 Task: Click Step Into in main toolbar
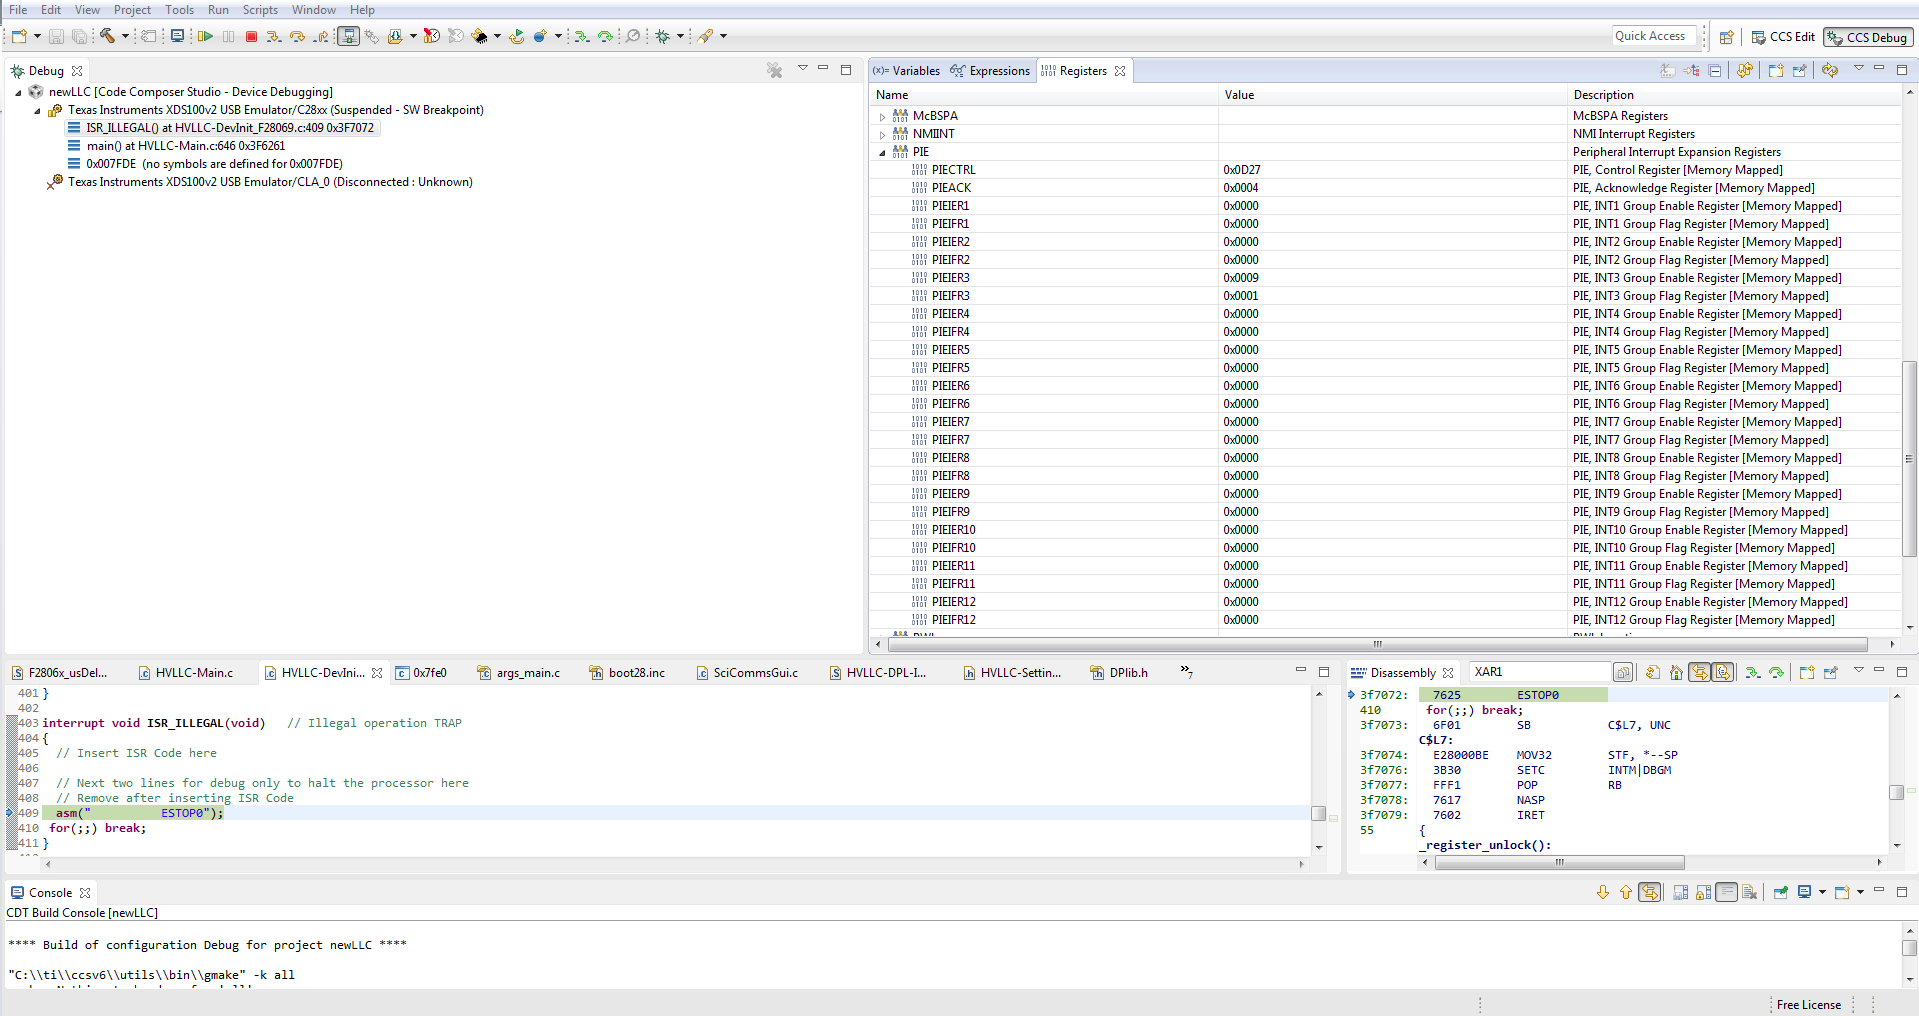[x=273, y=36]
